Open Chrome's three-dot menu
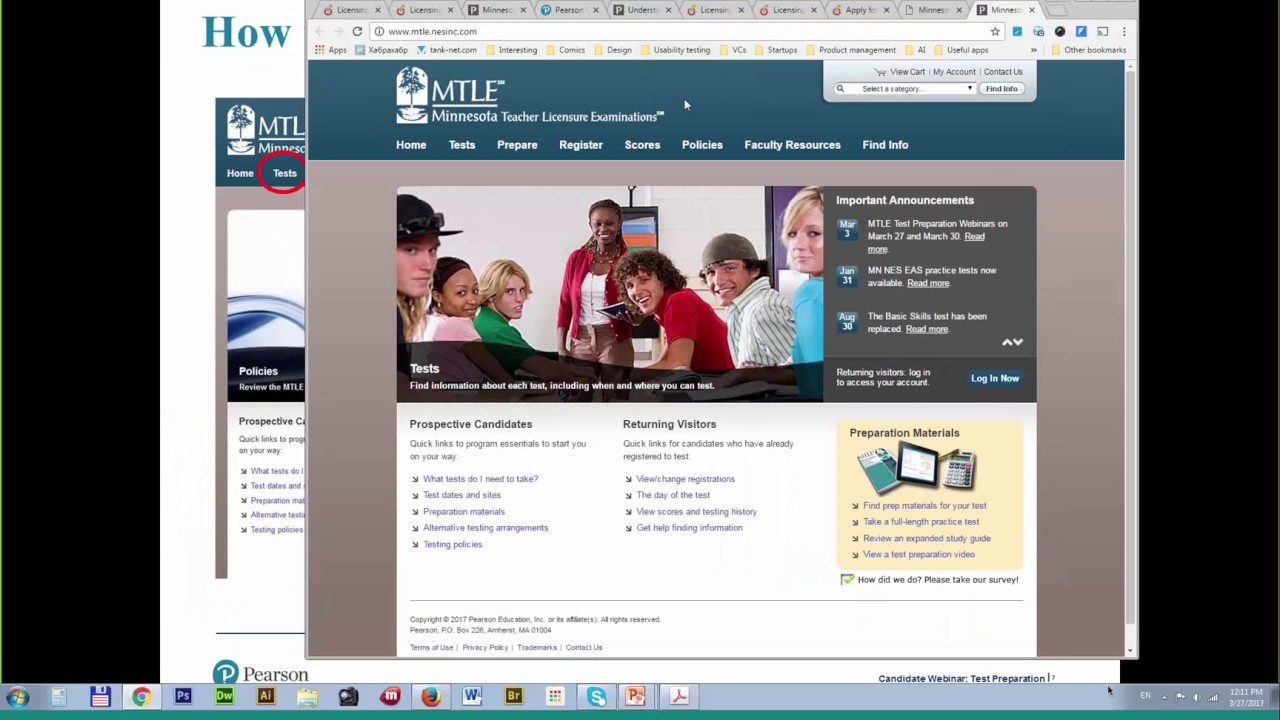Viewport: 1280px width, 720px height. pos(1124,31)
